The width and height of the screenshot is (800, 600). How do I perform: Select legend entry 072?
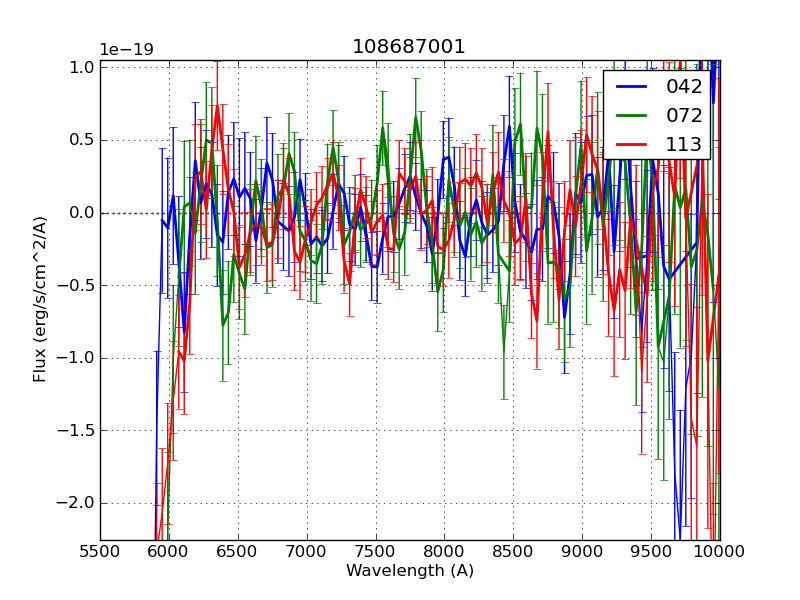coord(684,115)
